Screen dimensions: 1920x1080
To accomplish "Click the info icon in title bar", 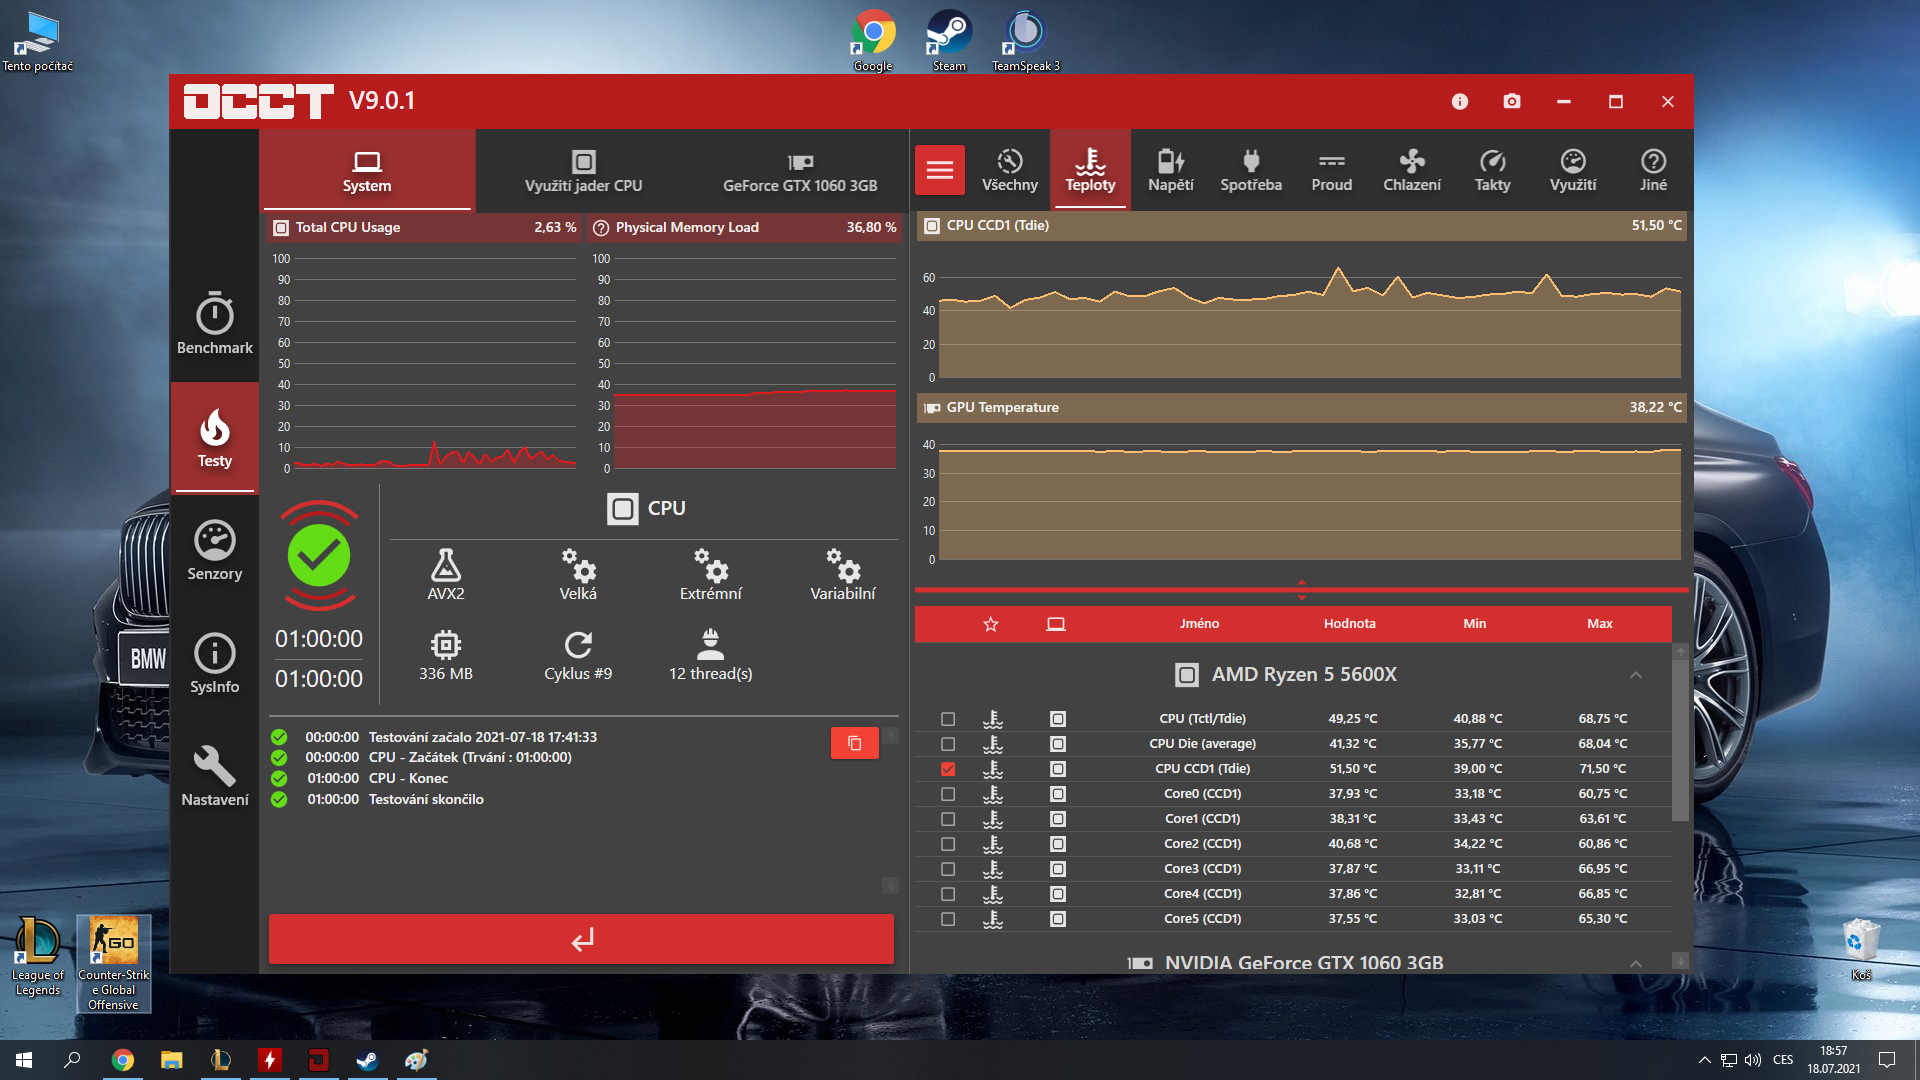I will [1459, 102].
